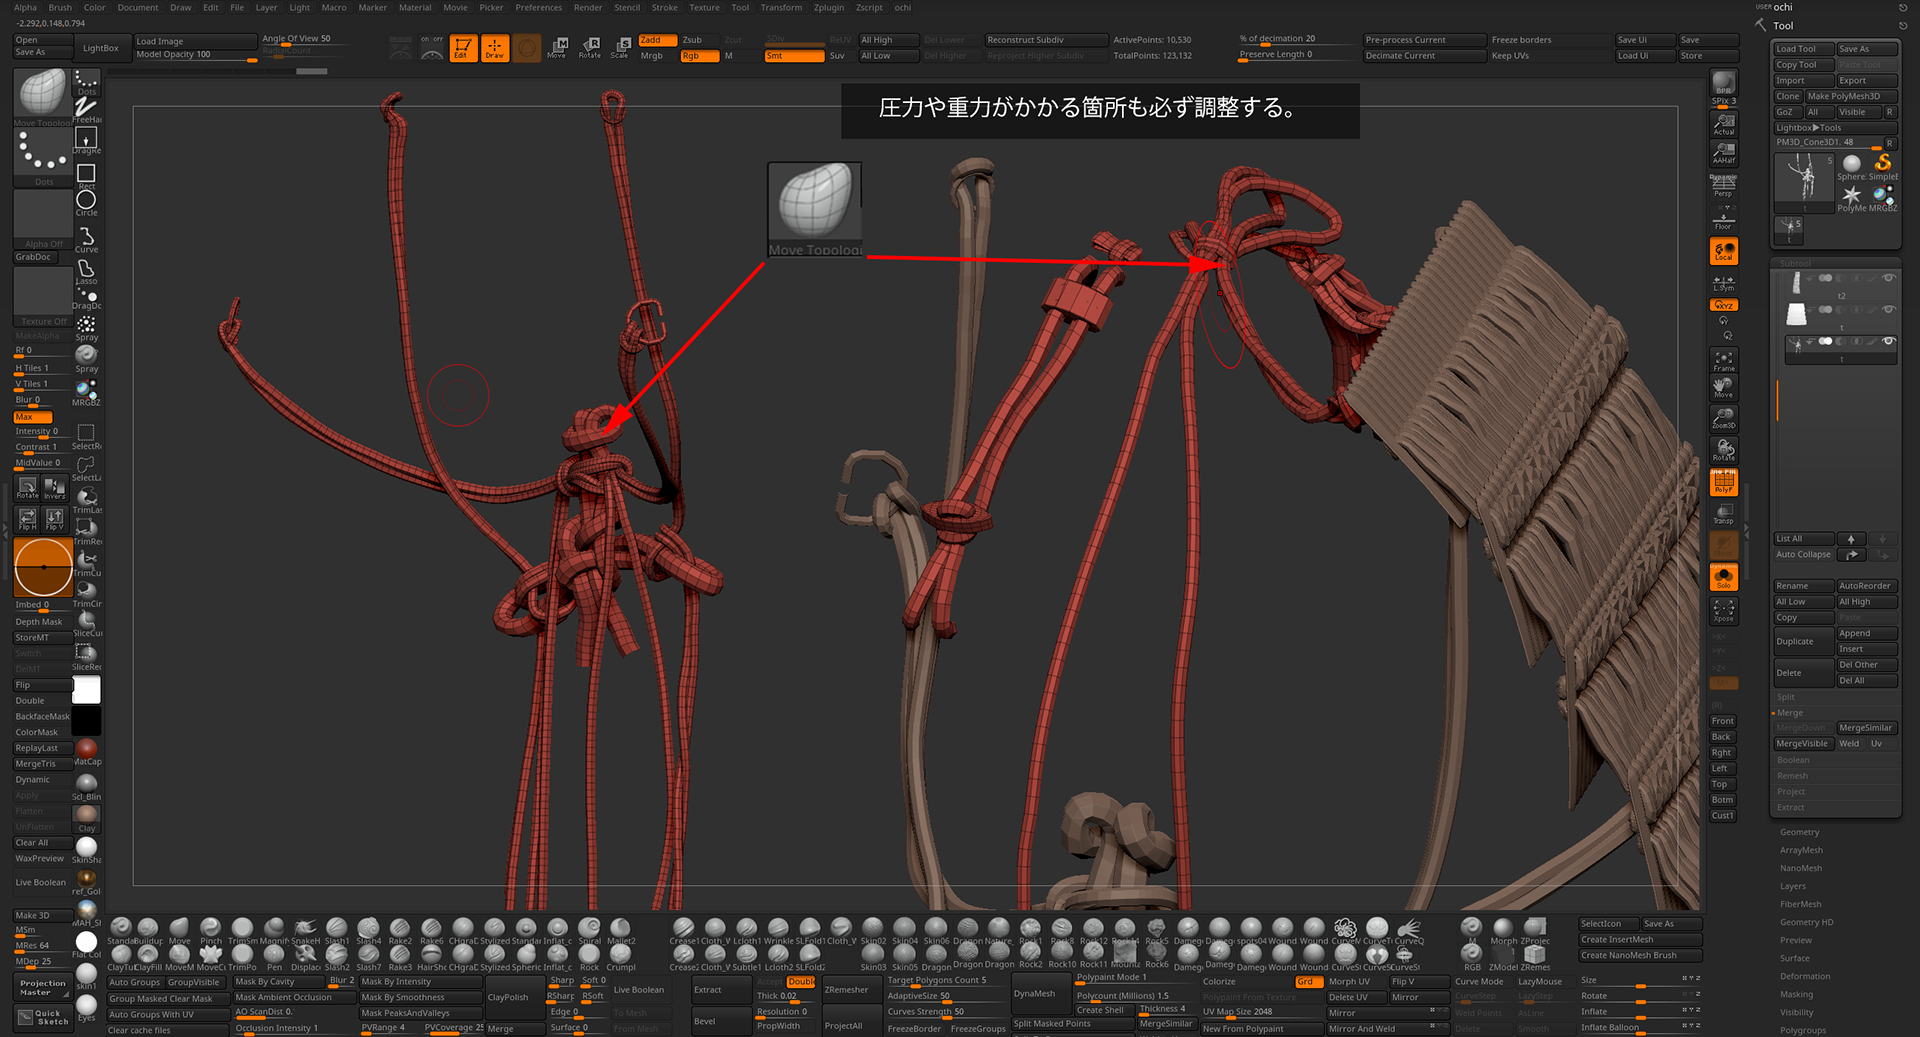The width and height of the screenshot is (1920, 1037).
Task: Click the Xpose icon
Action: (x=1724, y=610)
